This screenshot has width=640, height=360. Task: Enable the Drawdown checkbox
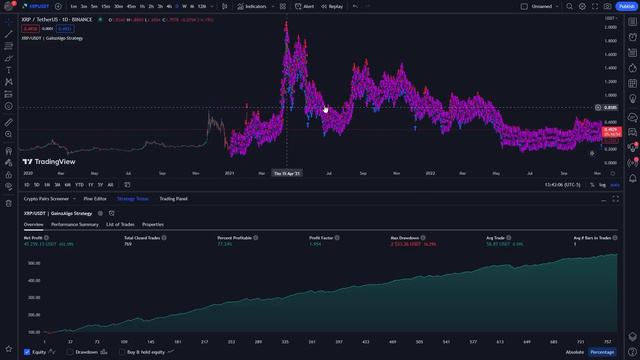click(x=70, y=352)
